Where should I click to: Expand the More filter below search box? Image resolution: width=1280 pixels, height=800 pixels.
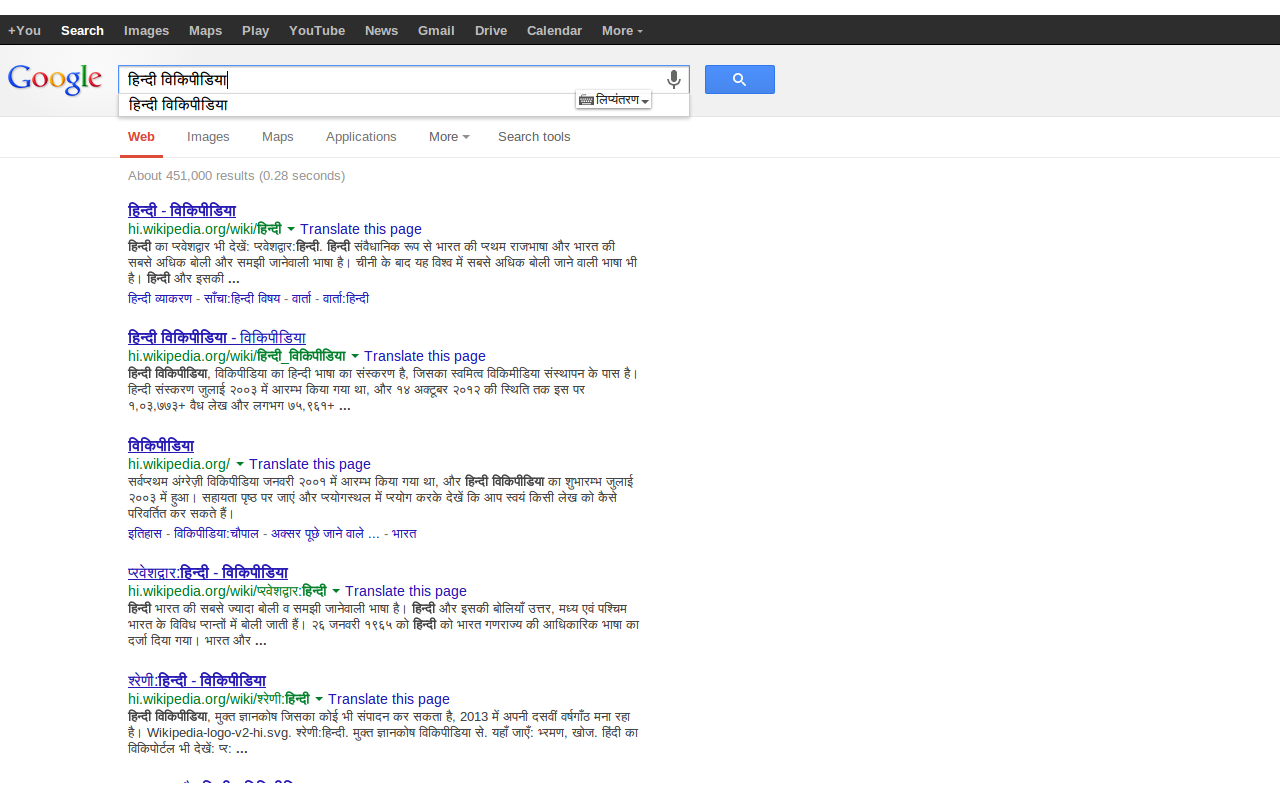pos(449,137)
